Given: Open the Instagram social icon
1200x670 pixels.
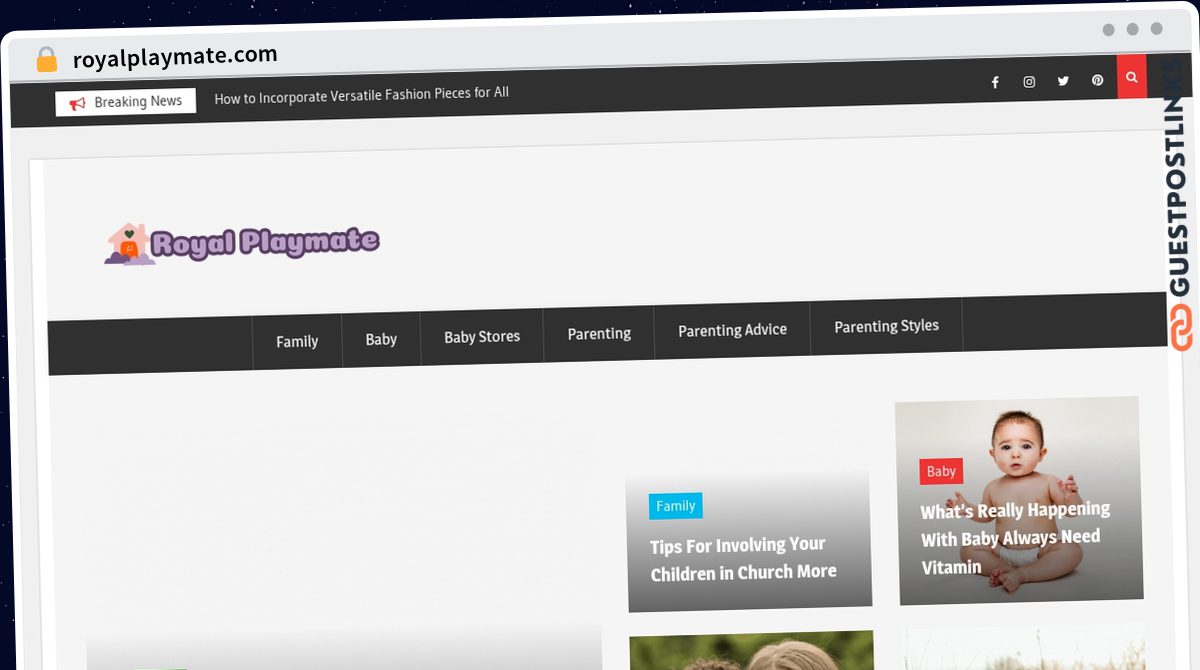Looking at the screenshot, I should [x=1029, y=82].
